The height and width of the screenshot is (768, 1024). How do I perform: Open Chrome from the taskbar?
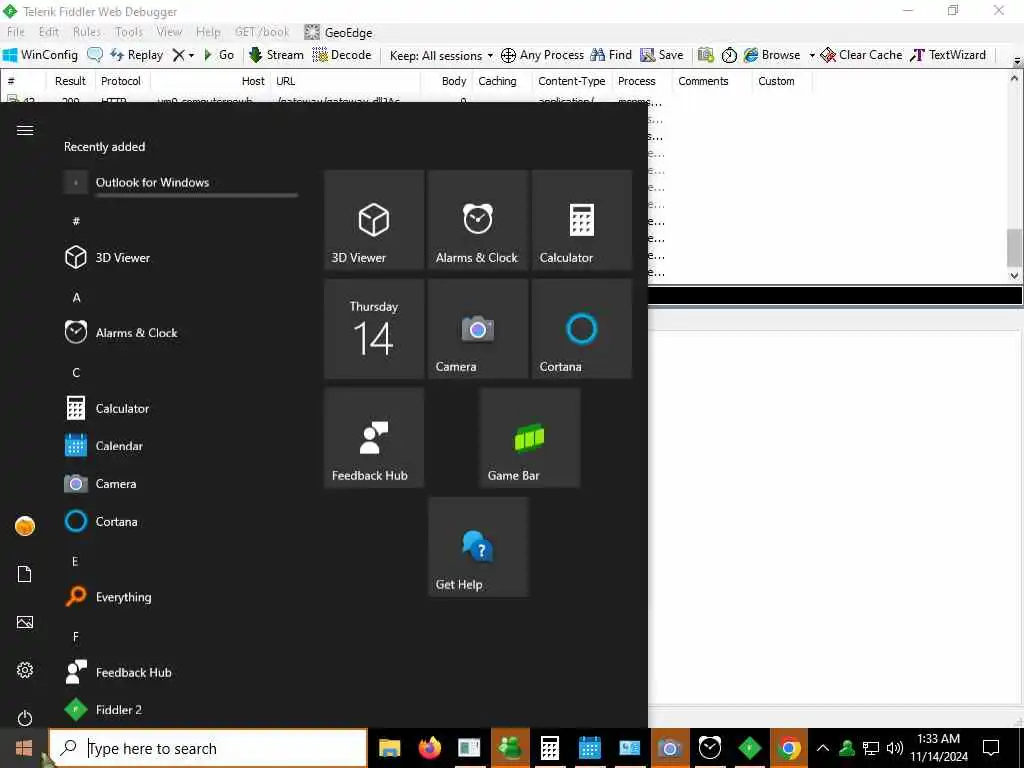tap(789, 748)
